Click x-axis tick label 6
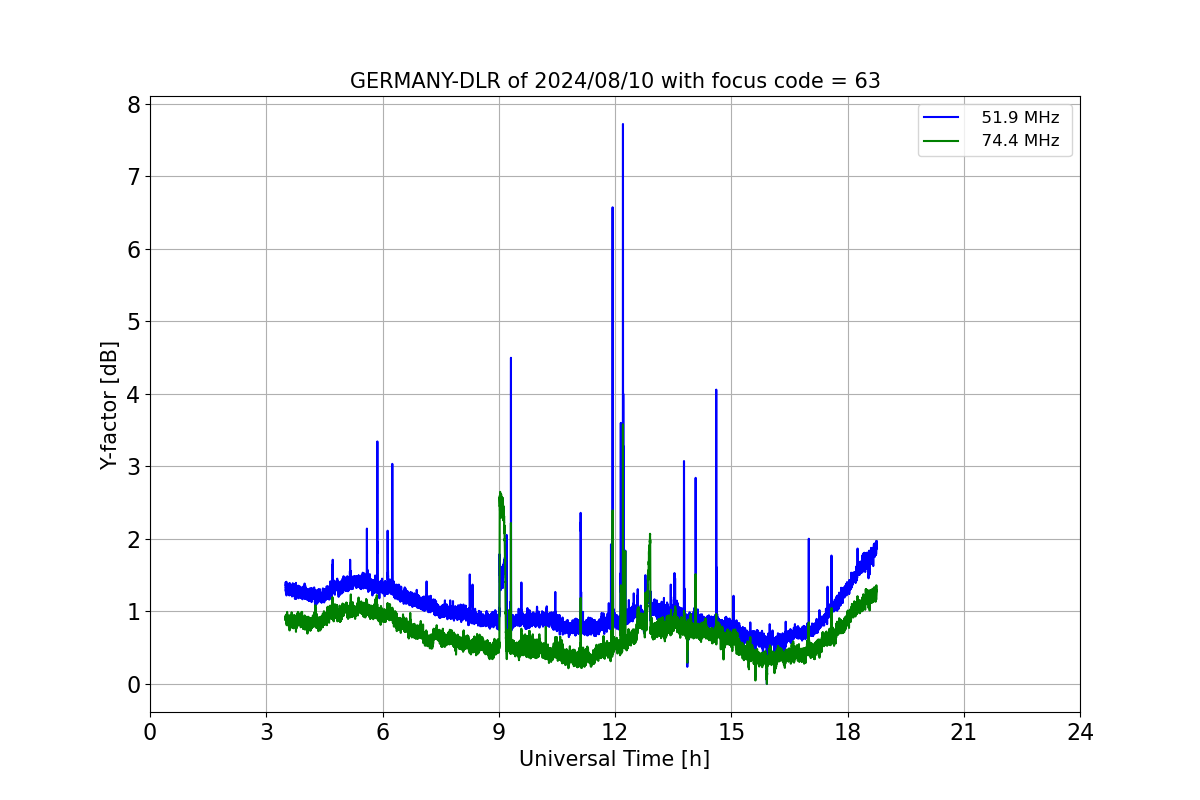Screen dimensions: 1200x800 [x=383, y=732]
